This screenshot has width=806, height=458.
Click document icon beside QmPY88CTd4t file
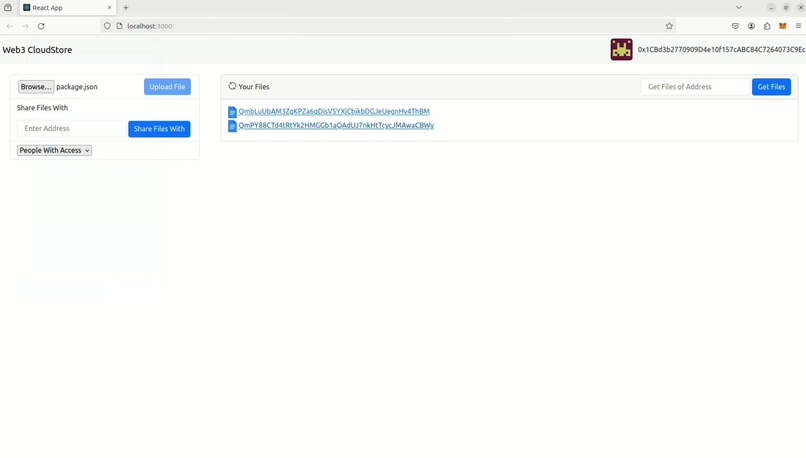click(x=232, y=126)
